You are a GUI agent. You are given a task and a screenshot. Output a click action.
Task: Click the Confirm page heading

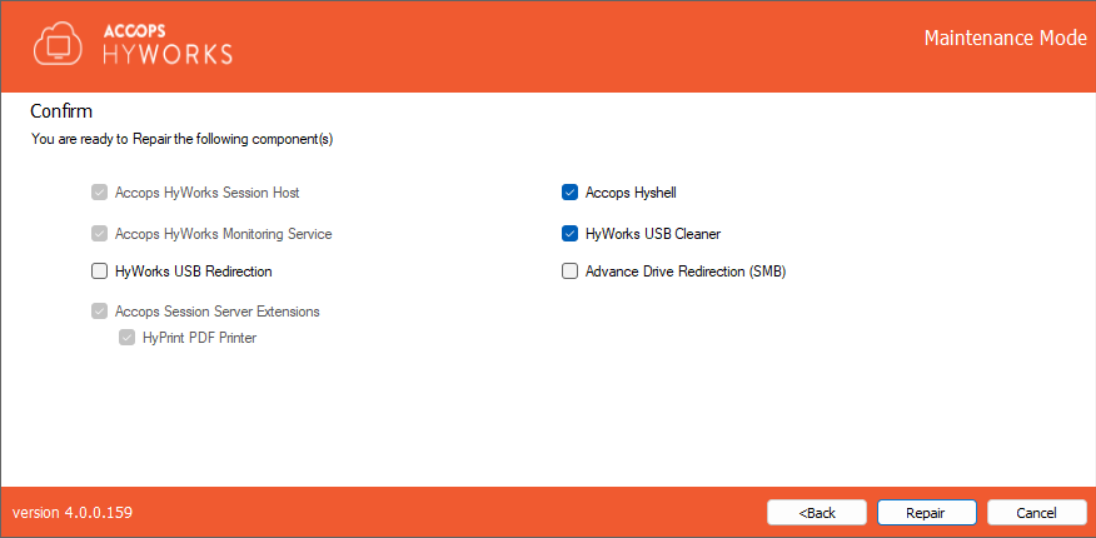(x=61, y=110)
